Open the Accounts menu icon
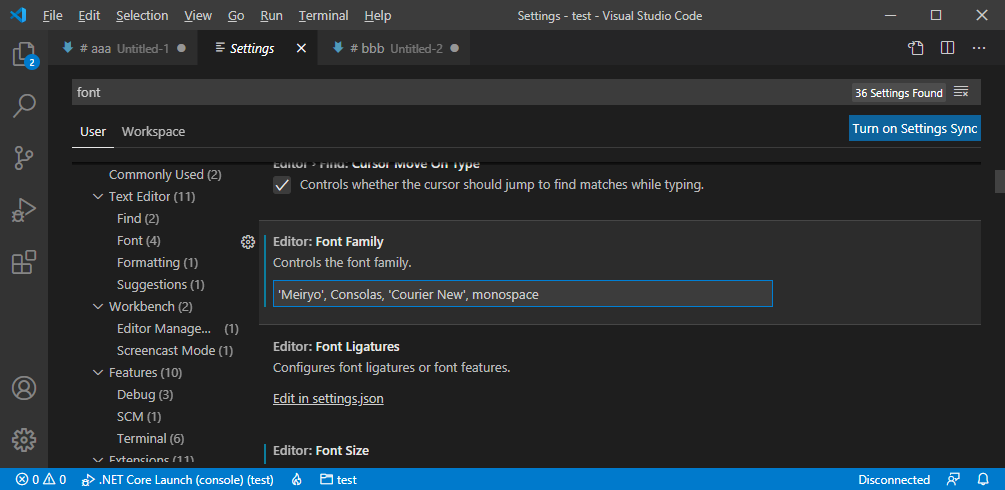Image resolution: width=1005 pixels, height=490 pixels. coord(24,388)
